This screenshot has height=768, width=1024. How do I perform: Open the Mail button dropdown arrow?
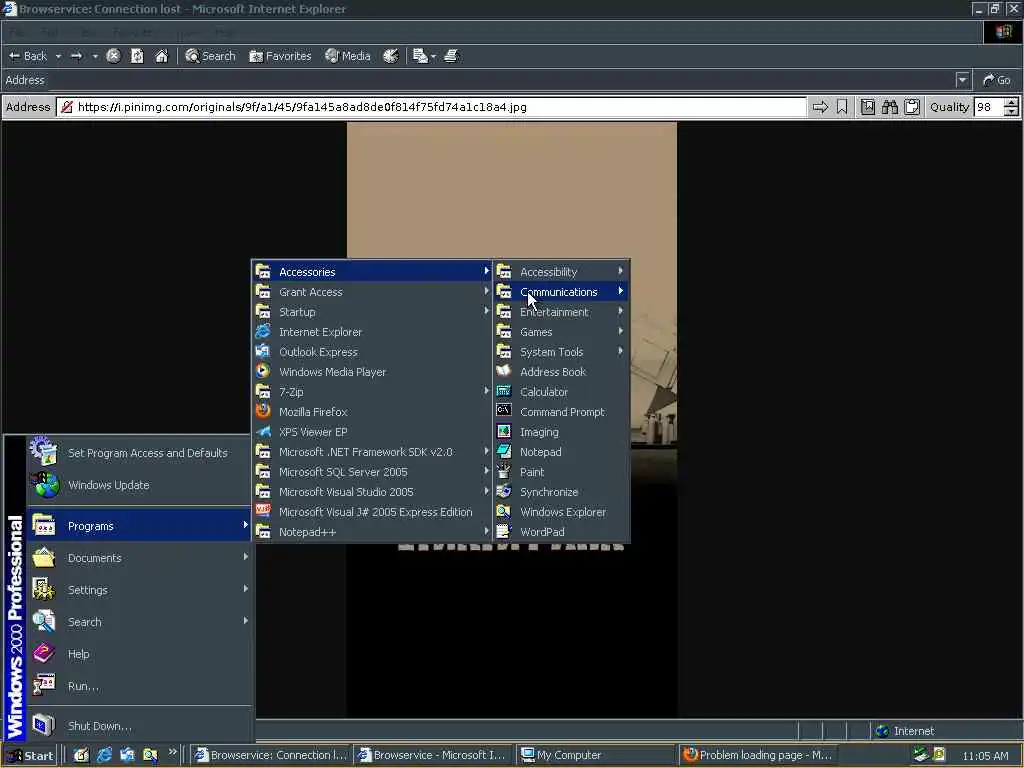[x=433, y=56]
